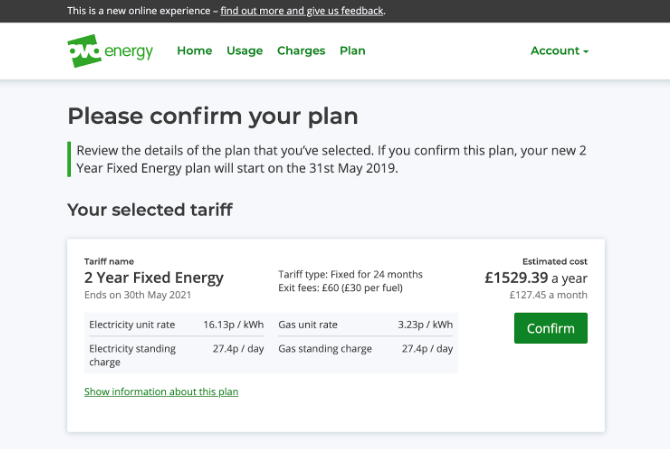Go to the Usage page
Viewport: 670px width, 449px height.
244,51
